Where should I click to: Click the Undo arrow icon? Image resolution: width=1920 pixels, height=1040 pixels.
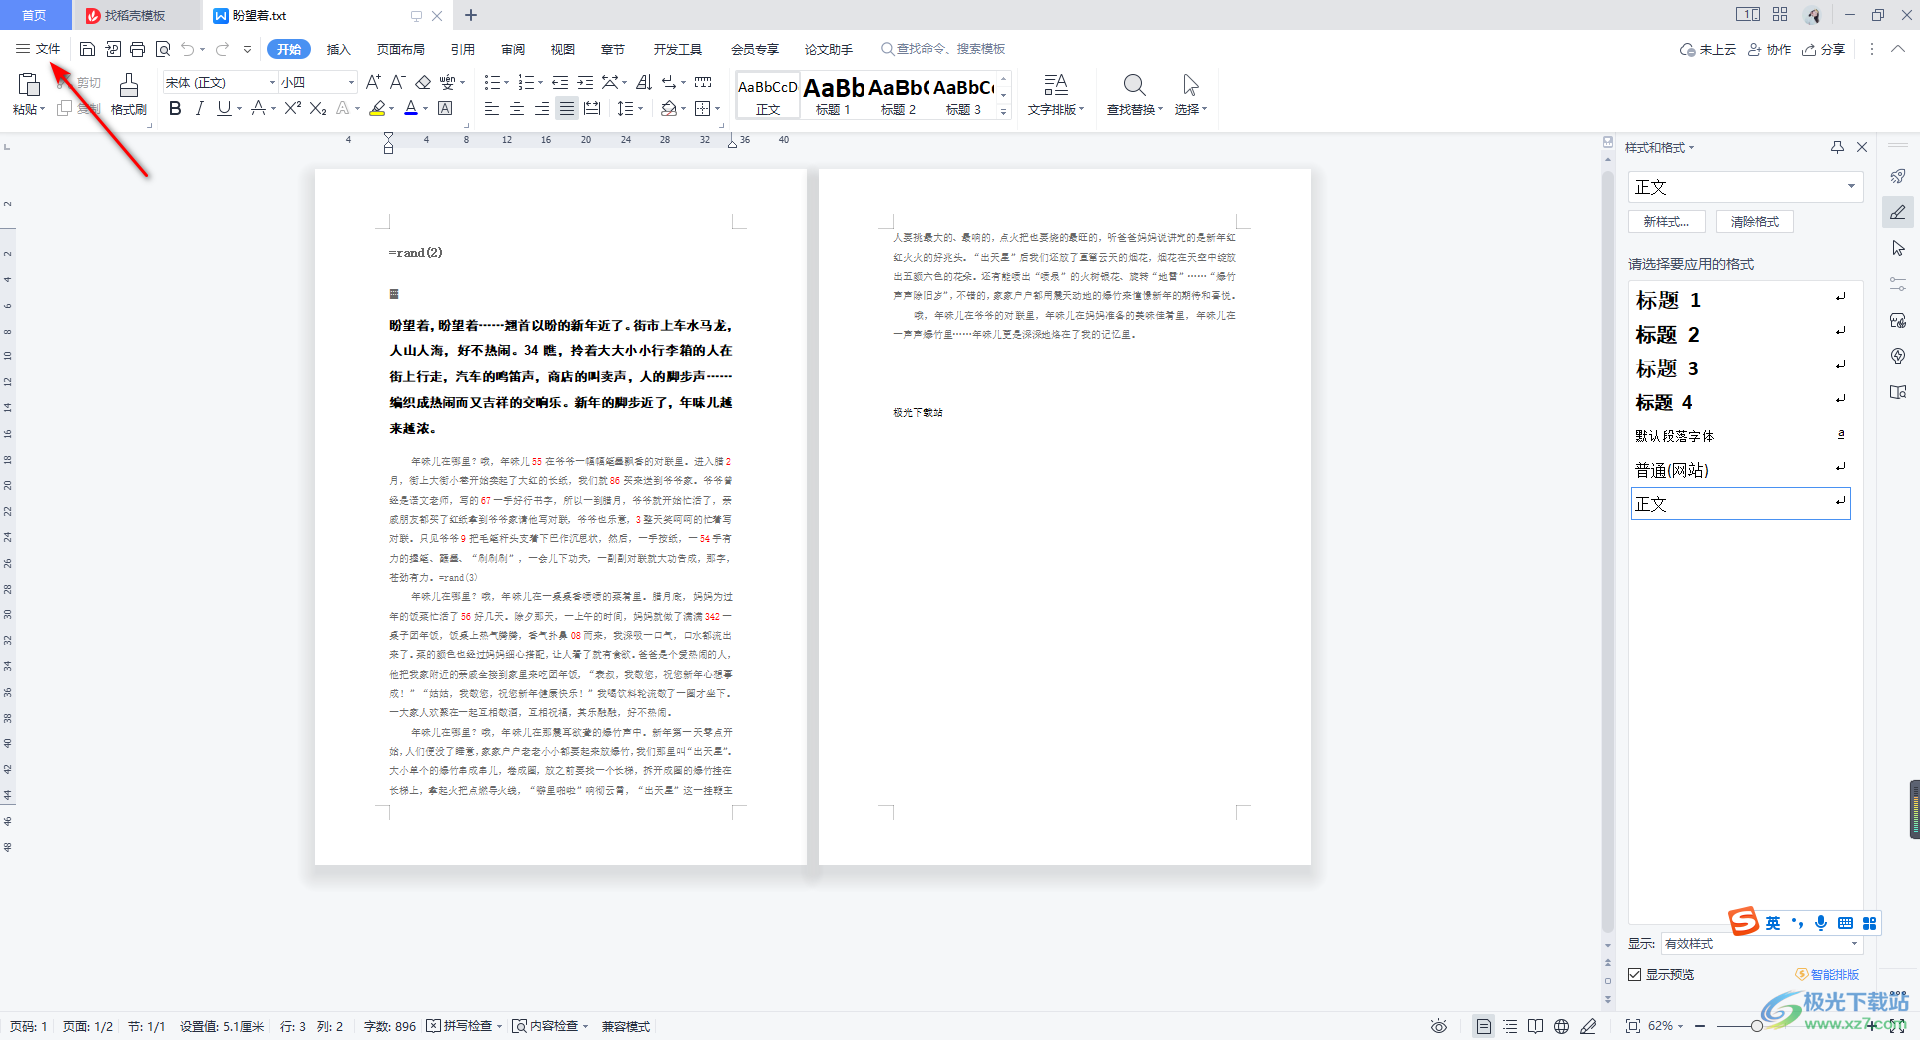[x=188, y=49]
